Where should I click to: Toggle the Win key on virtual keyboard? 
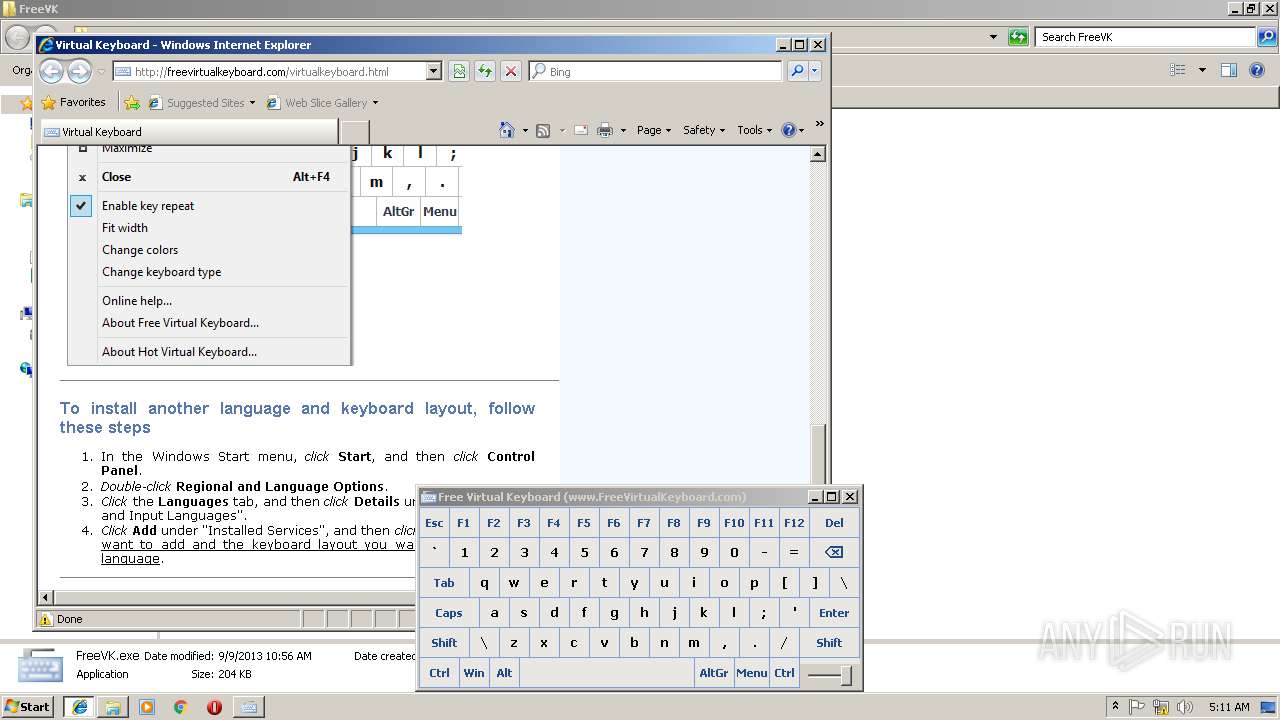474,673
